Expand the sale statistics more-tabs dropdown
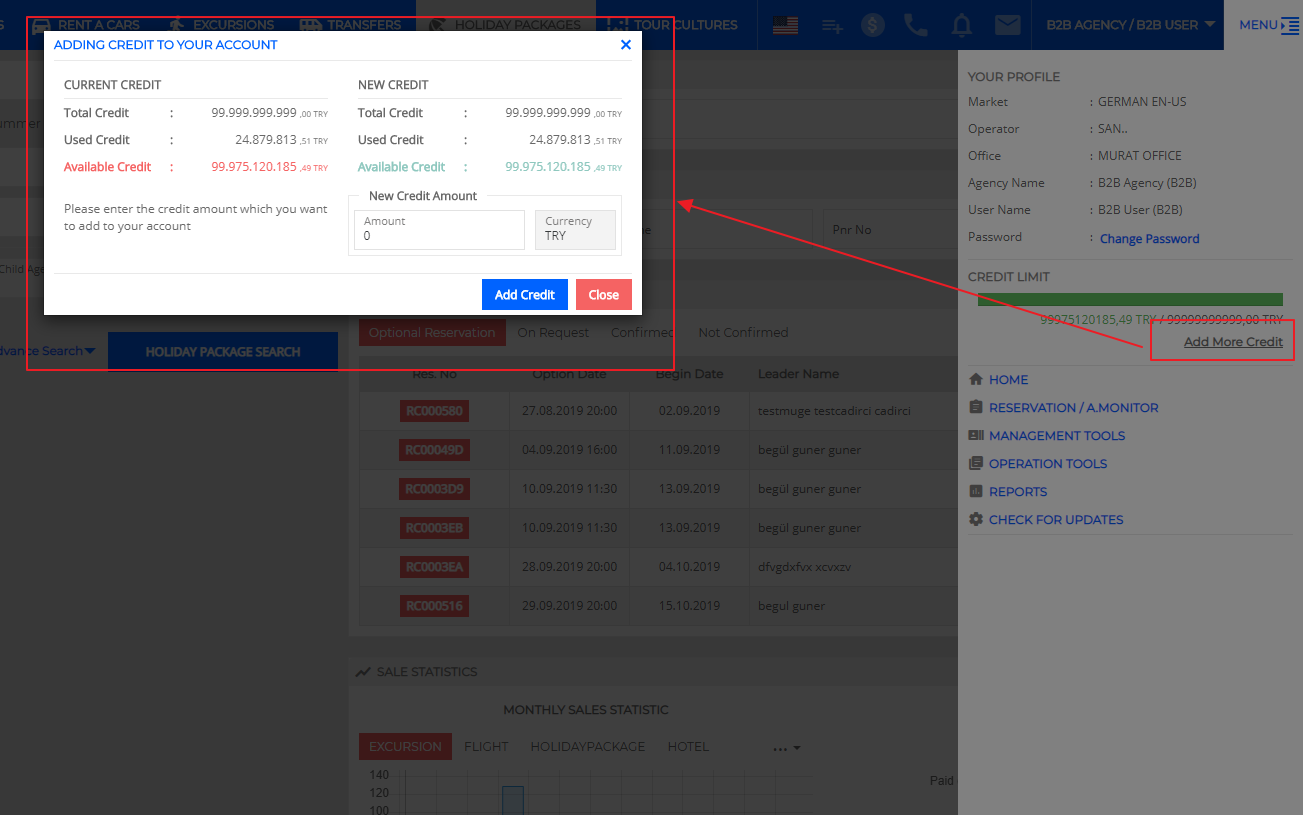This screenshot has height=815, width=1303. point(787,747)
